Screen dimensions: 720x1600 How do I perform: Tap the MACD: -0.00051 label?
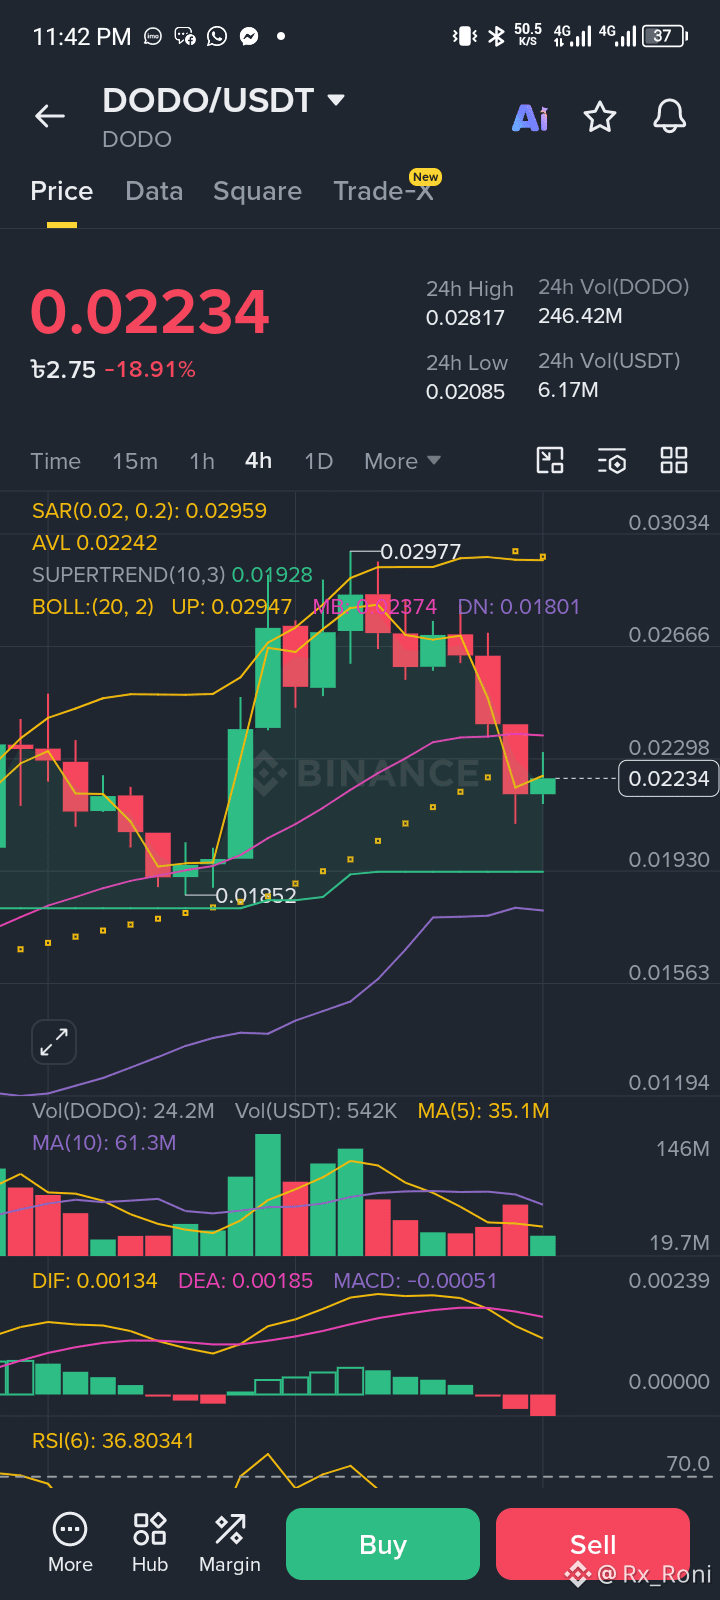[x=415, y=1281]
